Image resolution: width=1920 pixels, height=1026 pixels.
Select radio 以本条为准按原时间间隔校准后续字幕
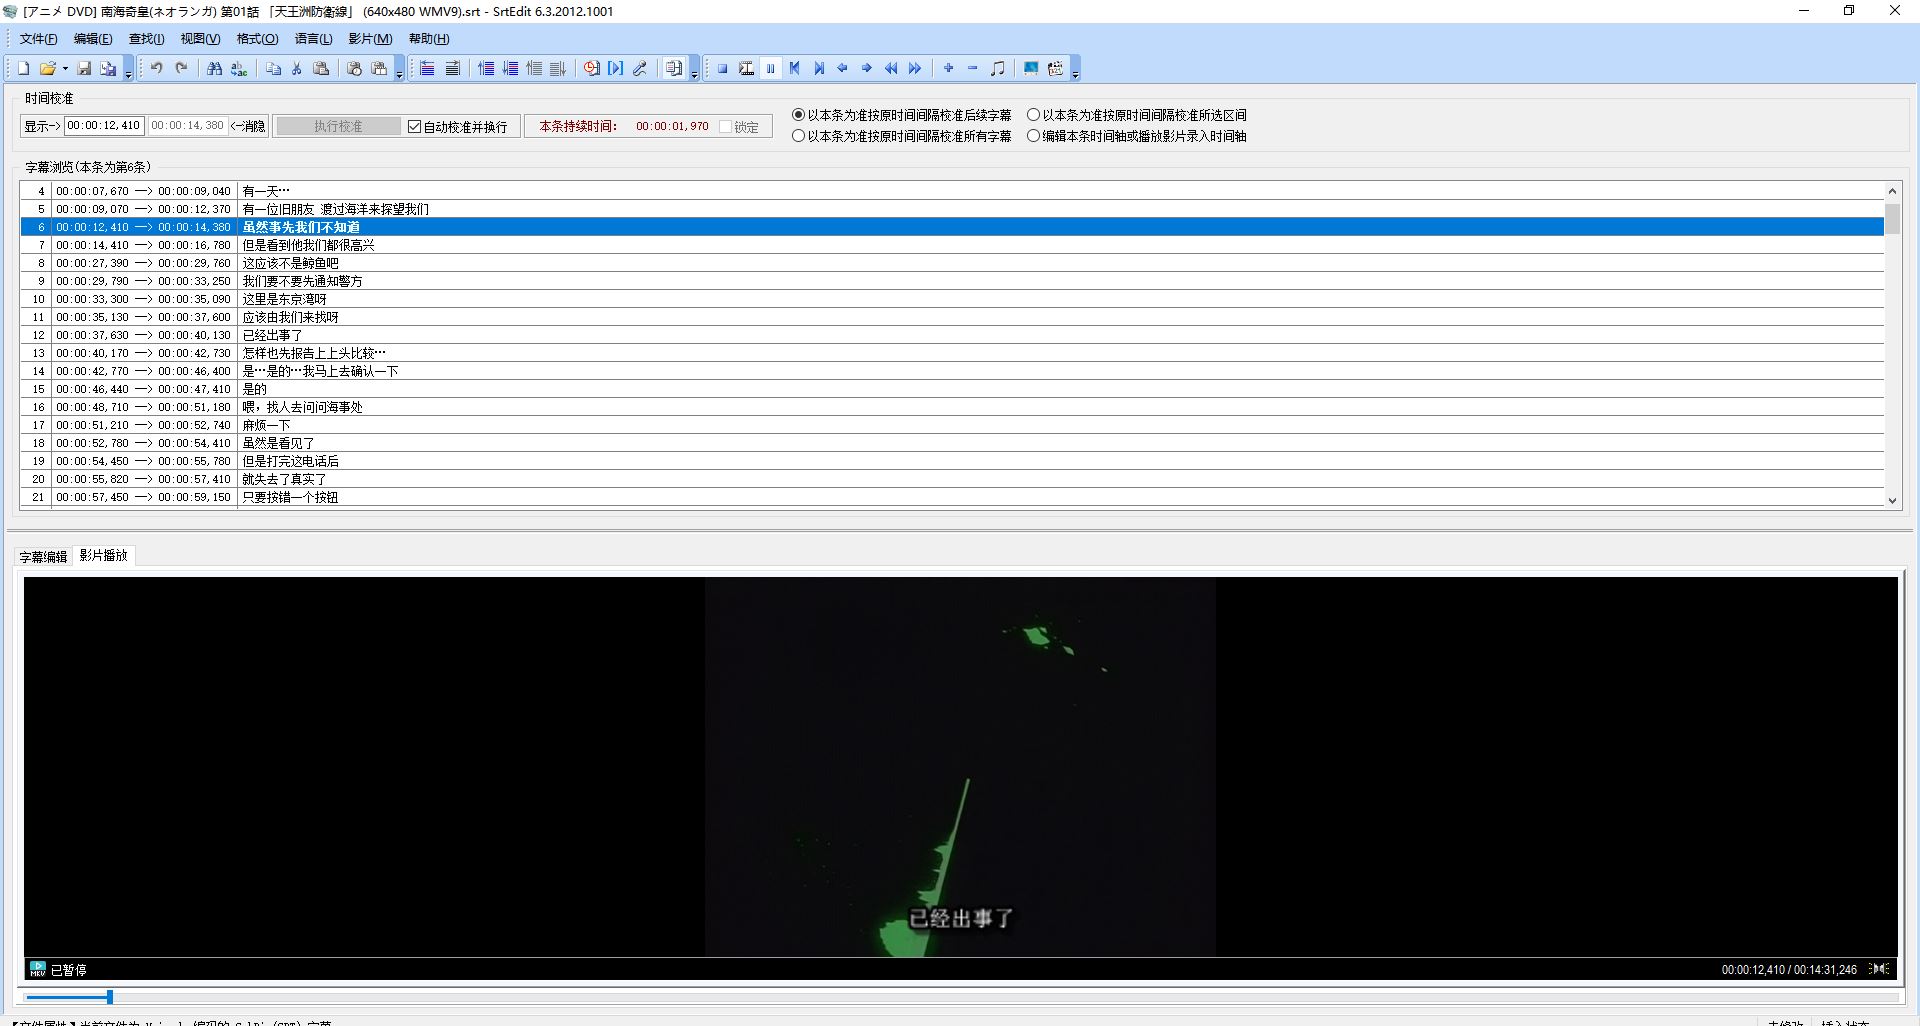[x=798, y=115]
